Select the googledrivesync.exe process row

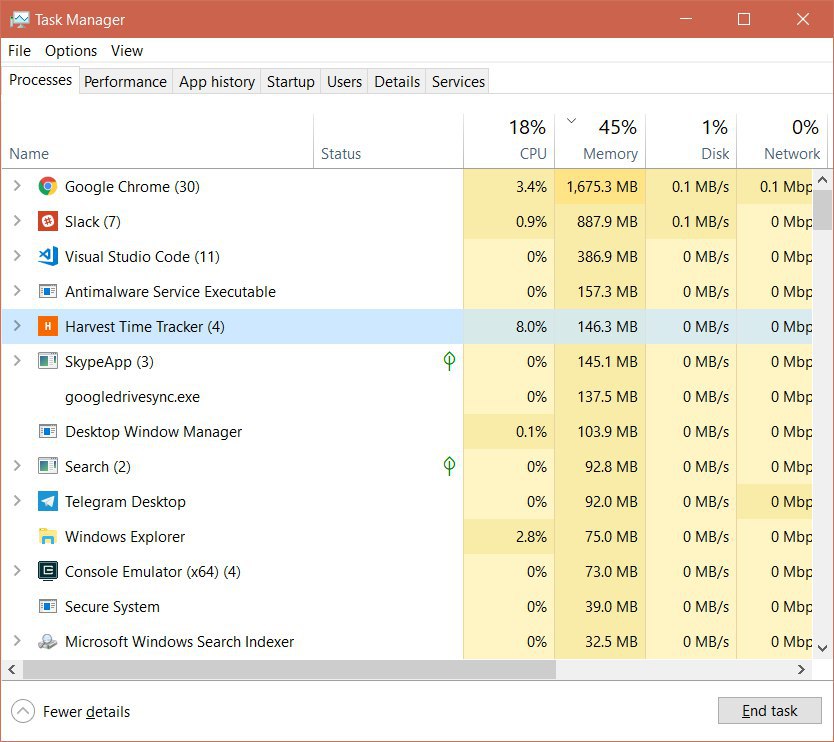[407, 397]
